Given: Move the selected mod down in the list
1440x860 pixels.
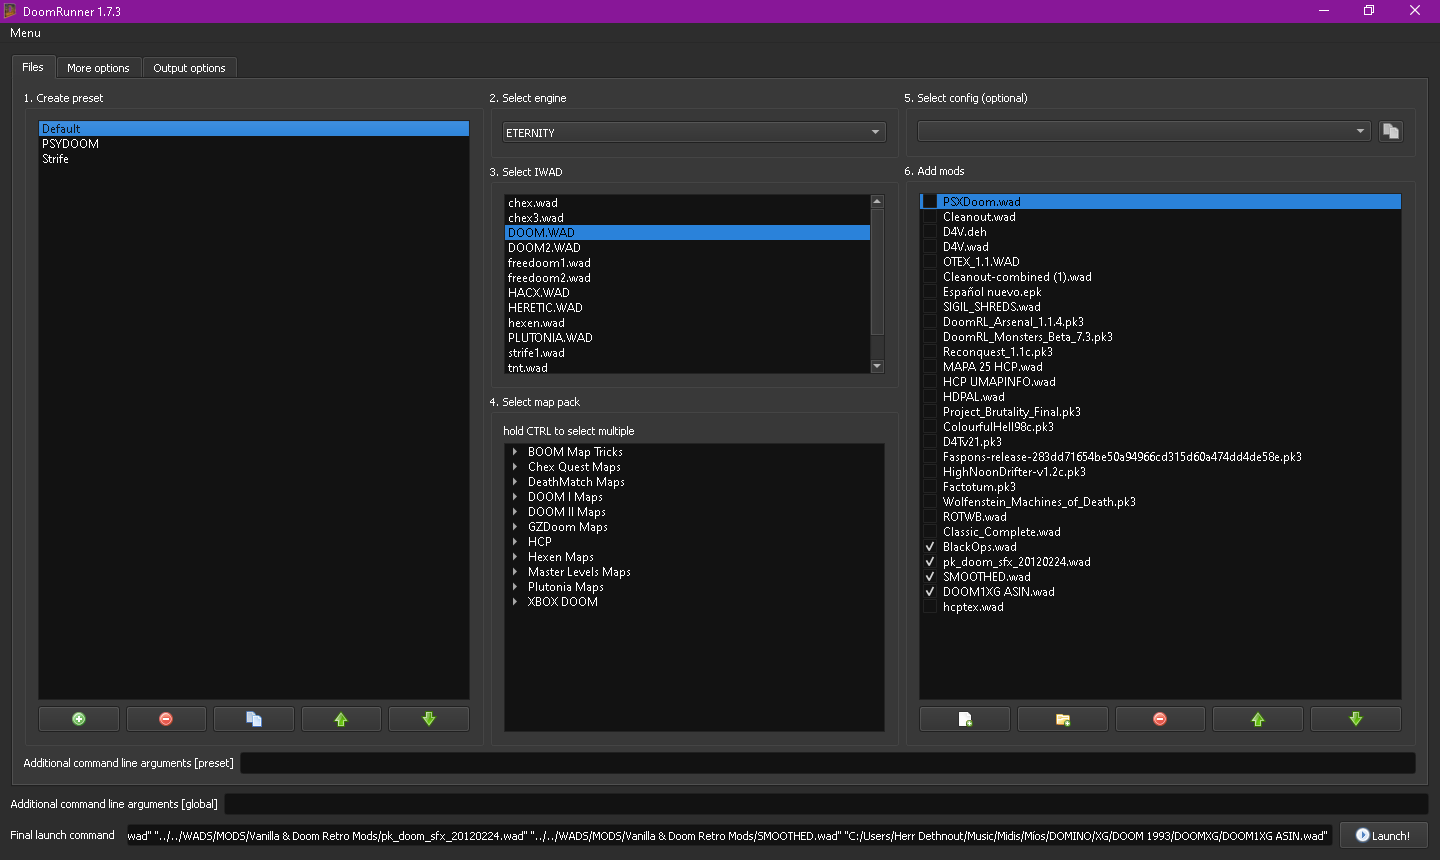Looking at the screenshot, I should click(x=1356, y=719).
